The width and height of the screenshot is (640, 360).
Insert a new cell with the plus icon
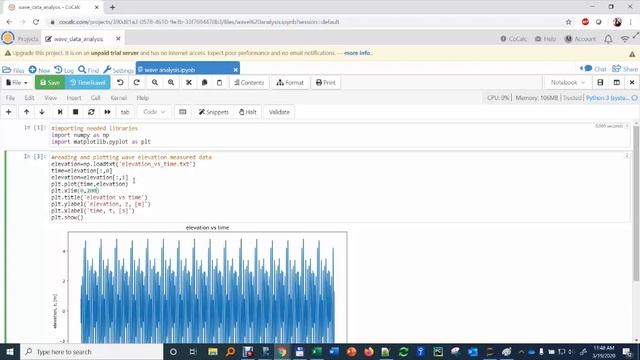9,112
